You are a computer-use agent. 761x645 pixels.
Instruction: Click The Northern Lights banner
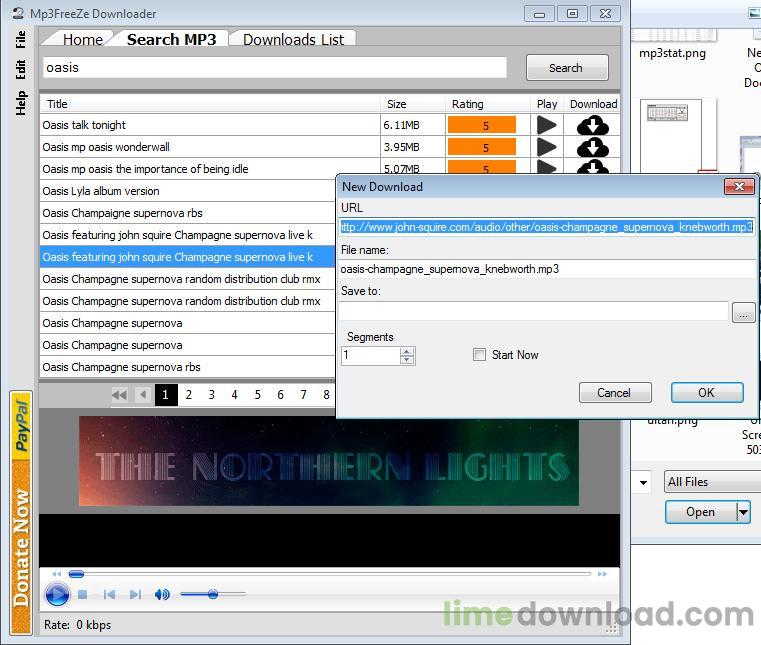click(329, 461)
